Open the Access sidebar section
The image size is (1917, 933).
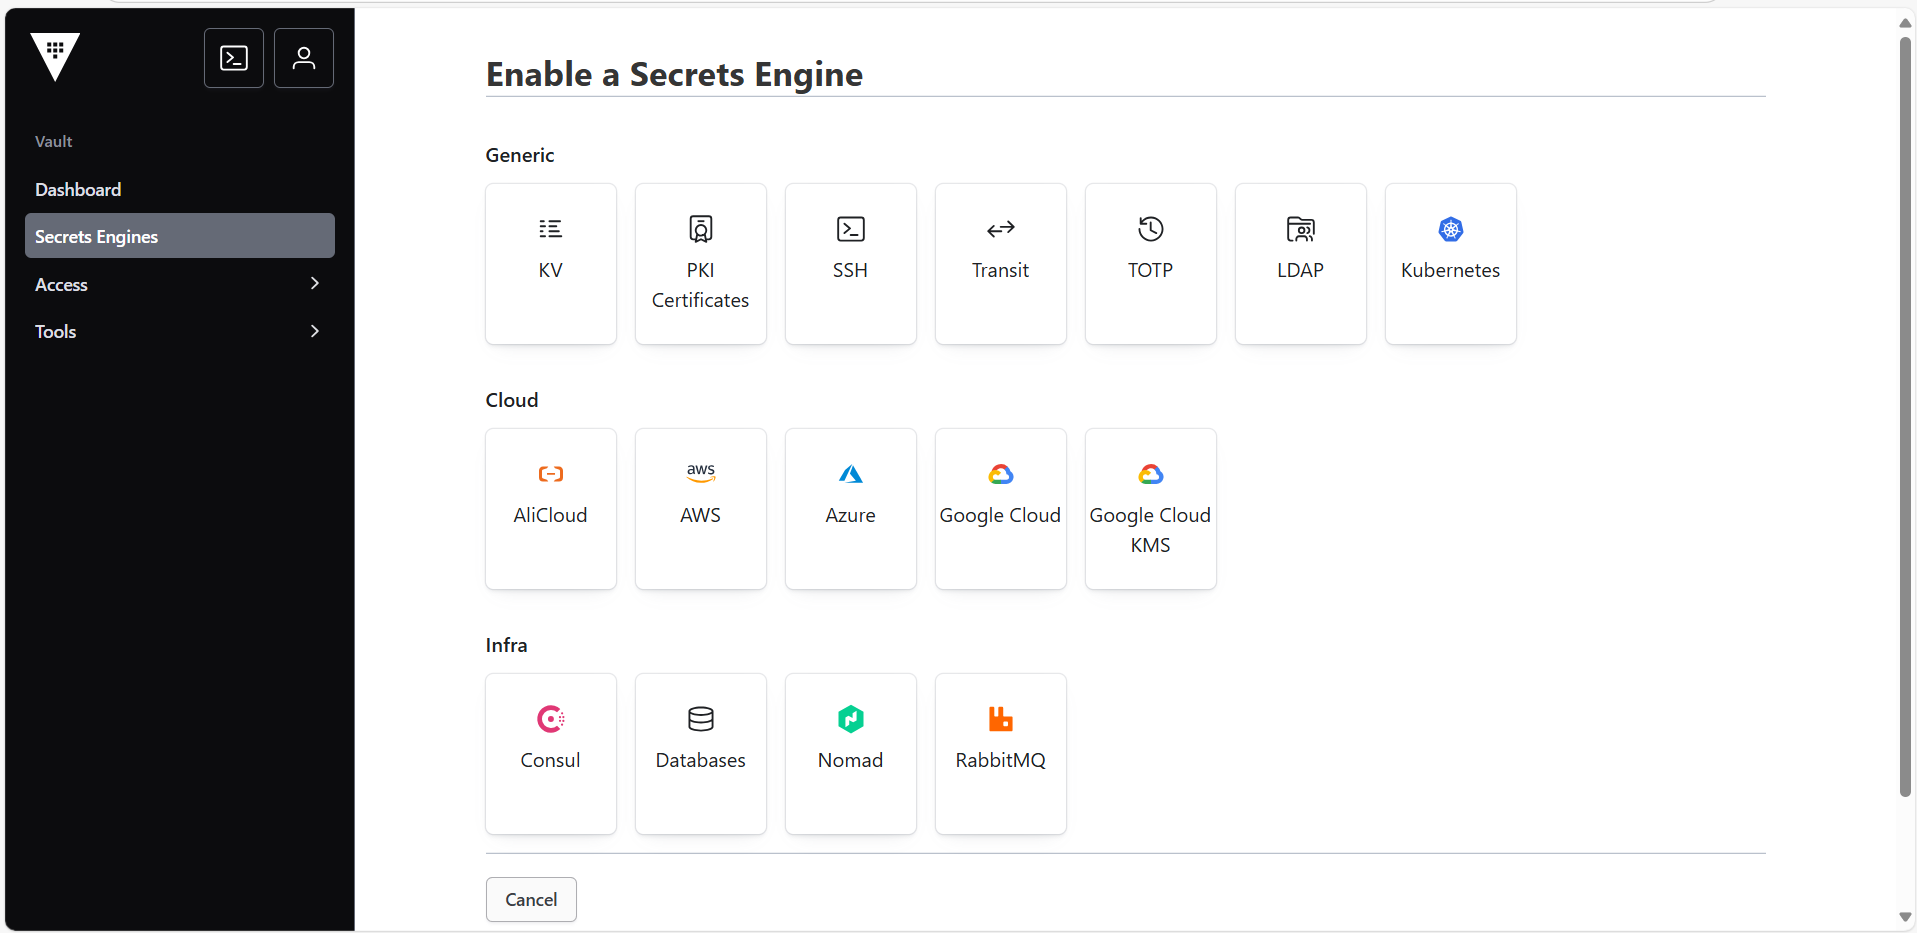pyautogui.click(x=180, y=284)
